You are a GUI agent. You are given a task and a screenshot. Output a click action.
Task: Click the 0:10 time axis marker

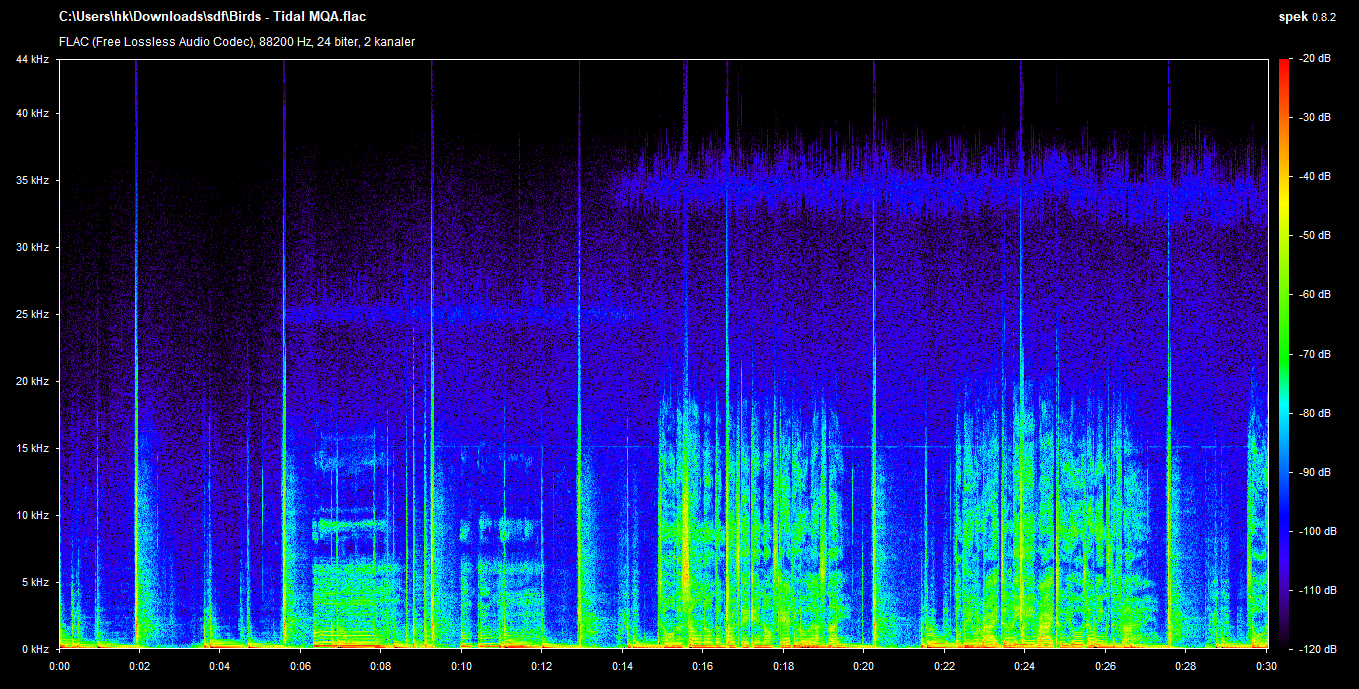pos(462,666)
